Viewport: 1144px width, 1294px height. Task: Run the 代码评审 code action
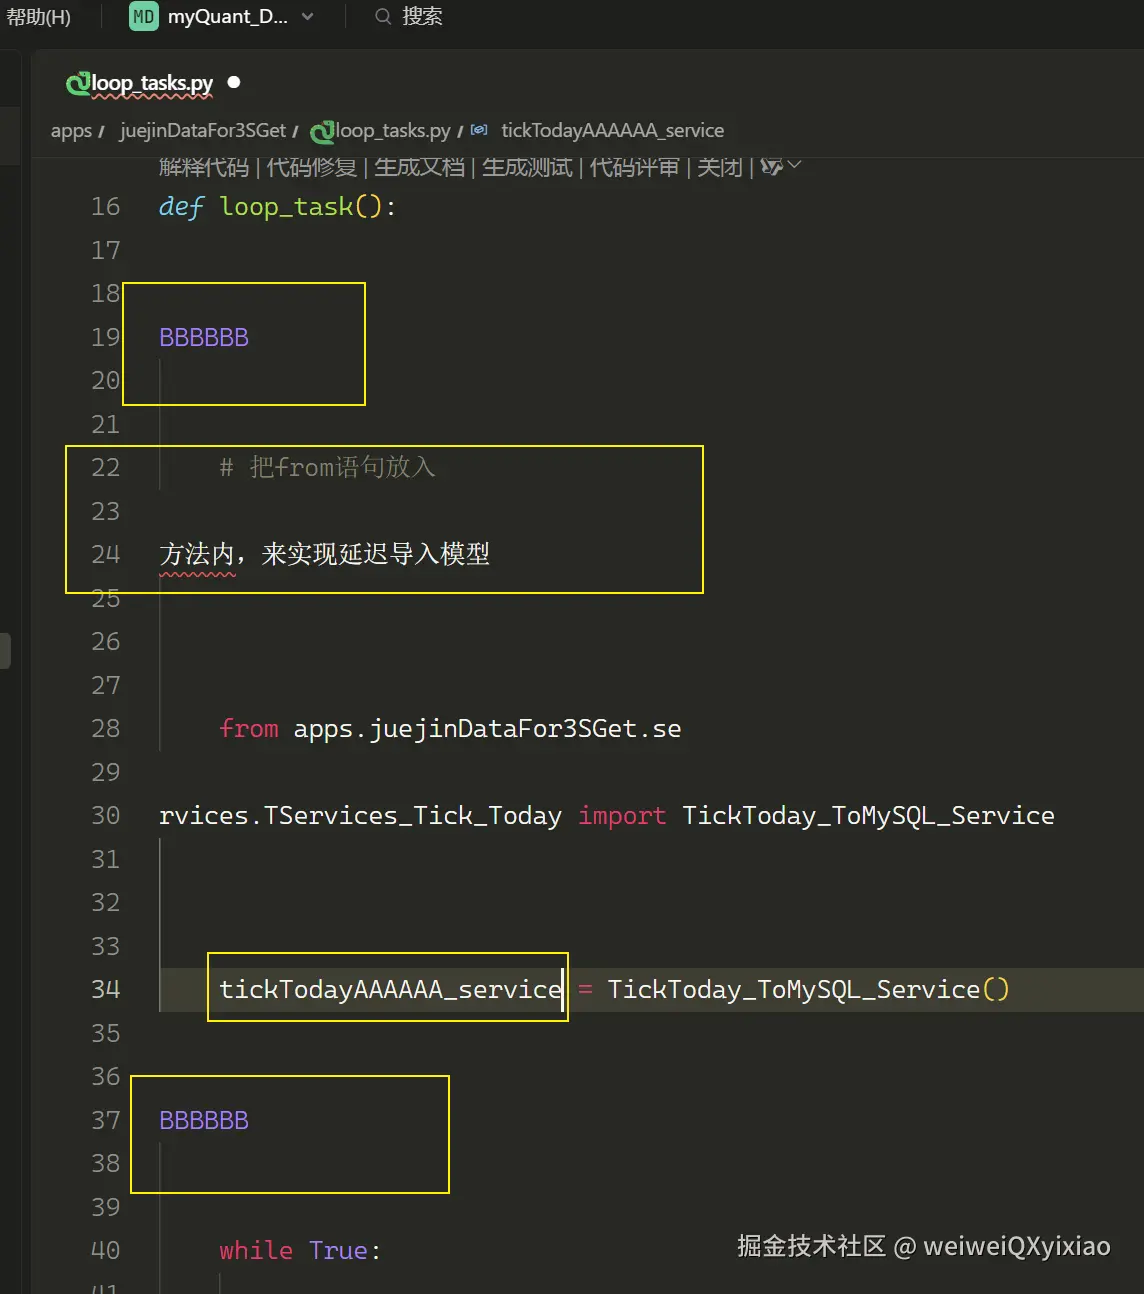(x=636, y=167)
